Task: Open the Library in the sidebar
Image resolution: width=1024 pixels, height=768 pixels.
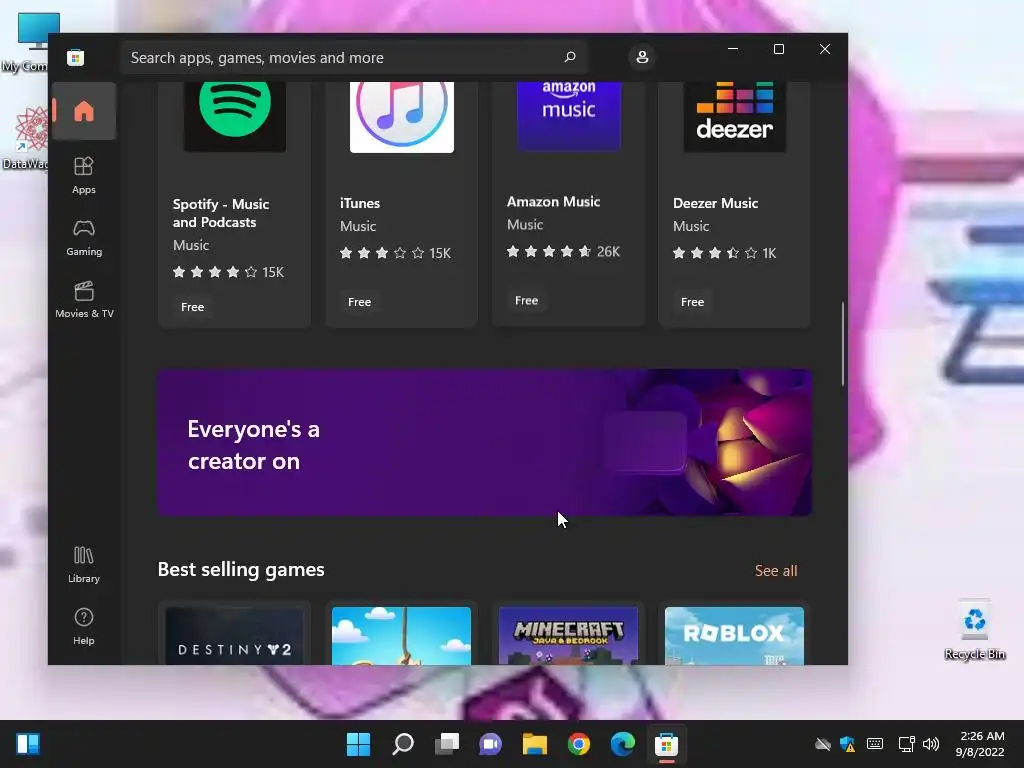Action: pyautogui.click(x=84, y=565)
